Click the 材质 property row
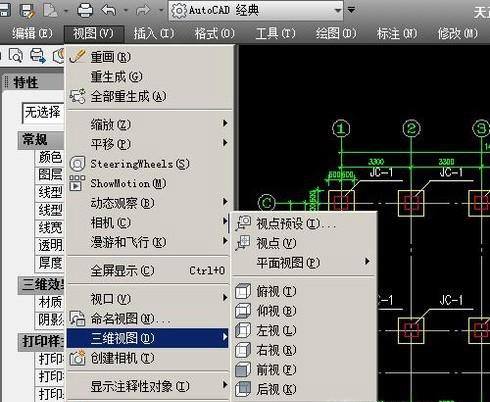 (x=50, y=302)
